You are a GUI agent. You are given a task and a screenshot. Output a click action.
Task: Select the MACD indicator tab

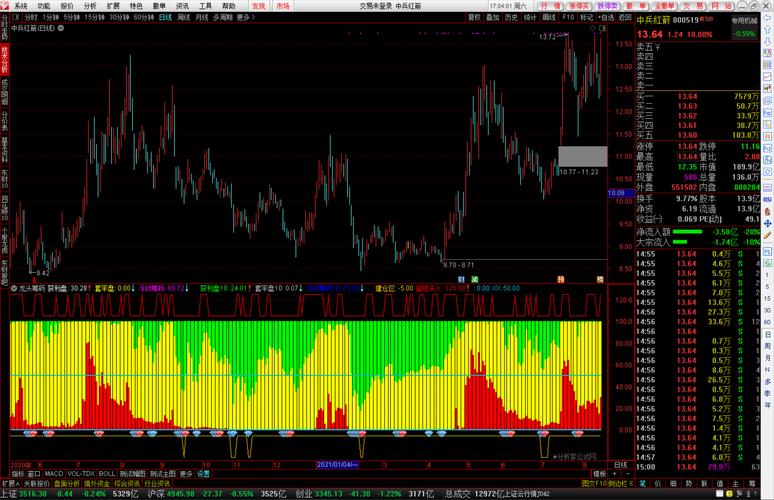[x=54, y=474]
